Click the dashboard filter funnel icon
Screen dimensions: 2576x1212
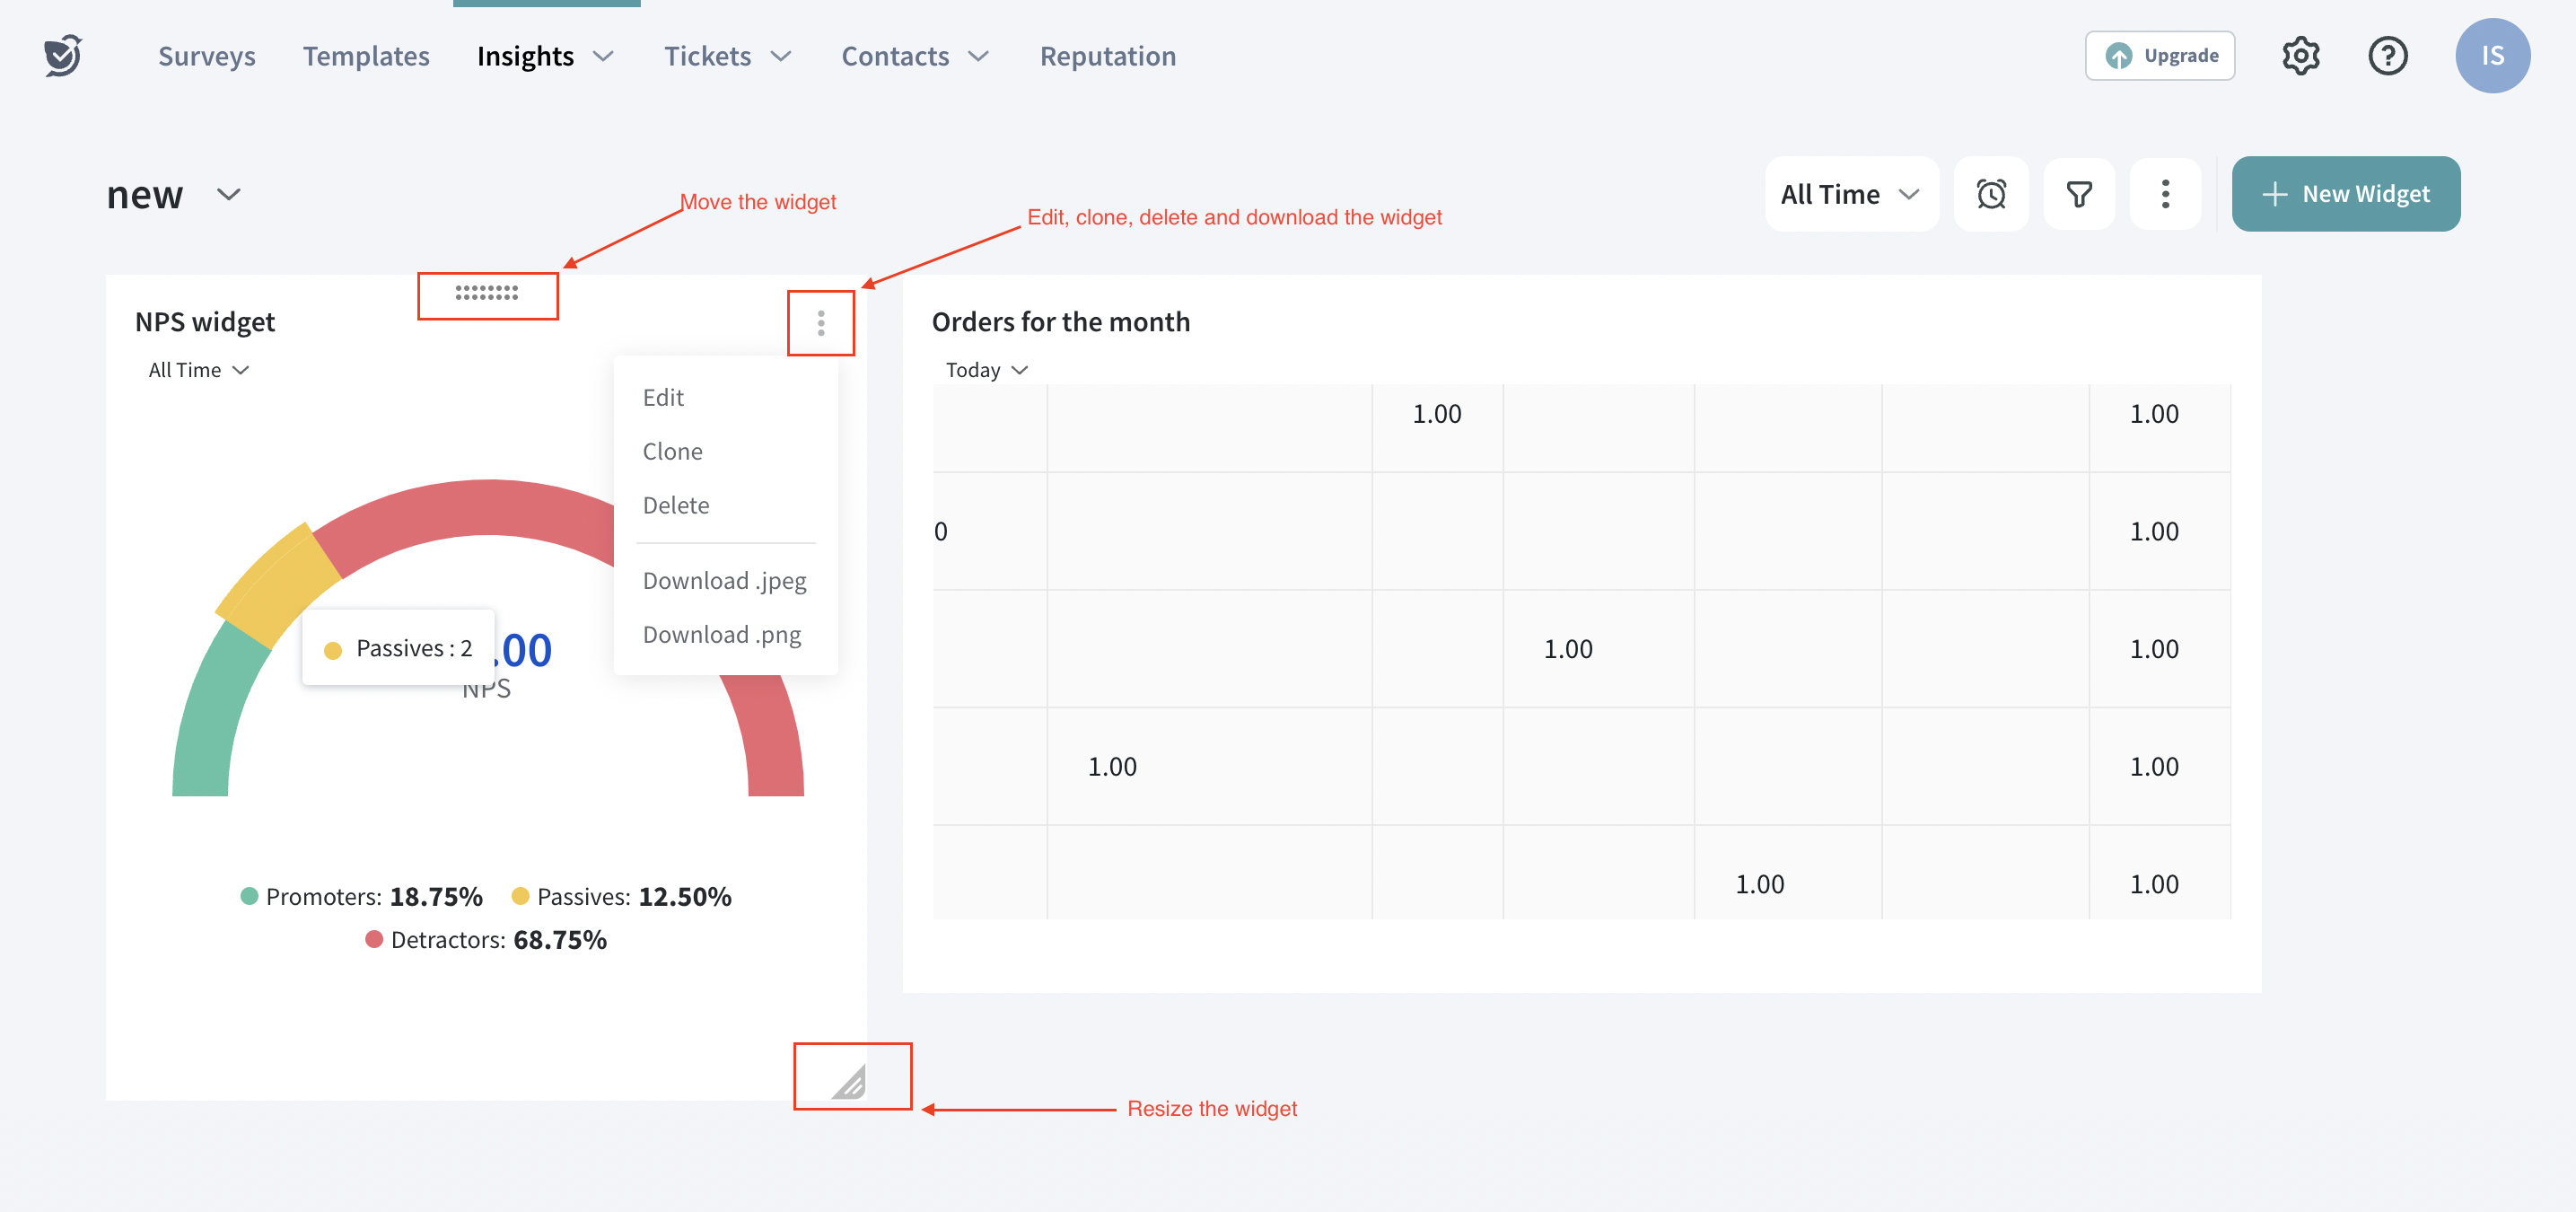pos(2078,194)
